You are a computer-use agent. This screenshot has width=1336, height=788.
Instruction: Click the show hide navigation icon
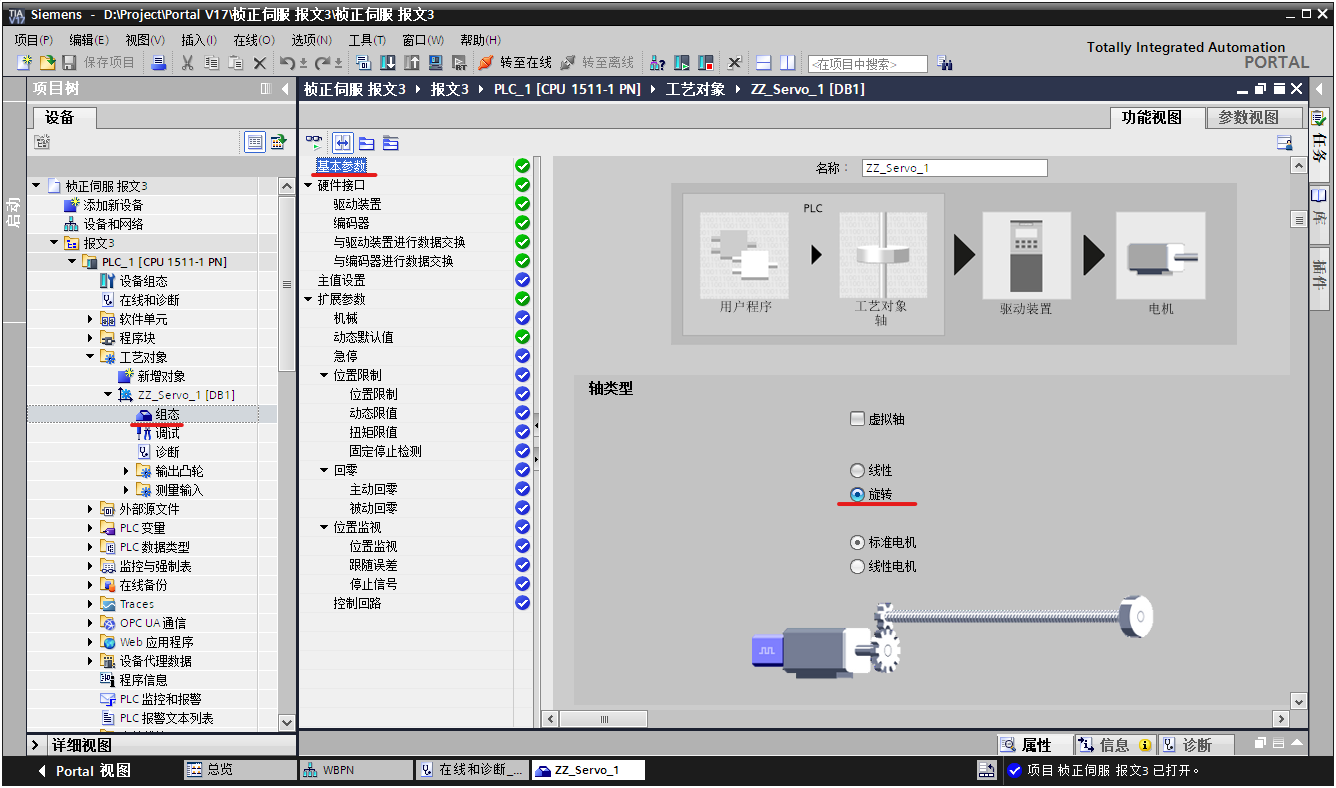pos(343,143)
